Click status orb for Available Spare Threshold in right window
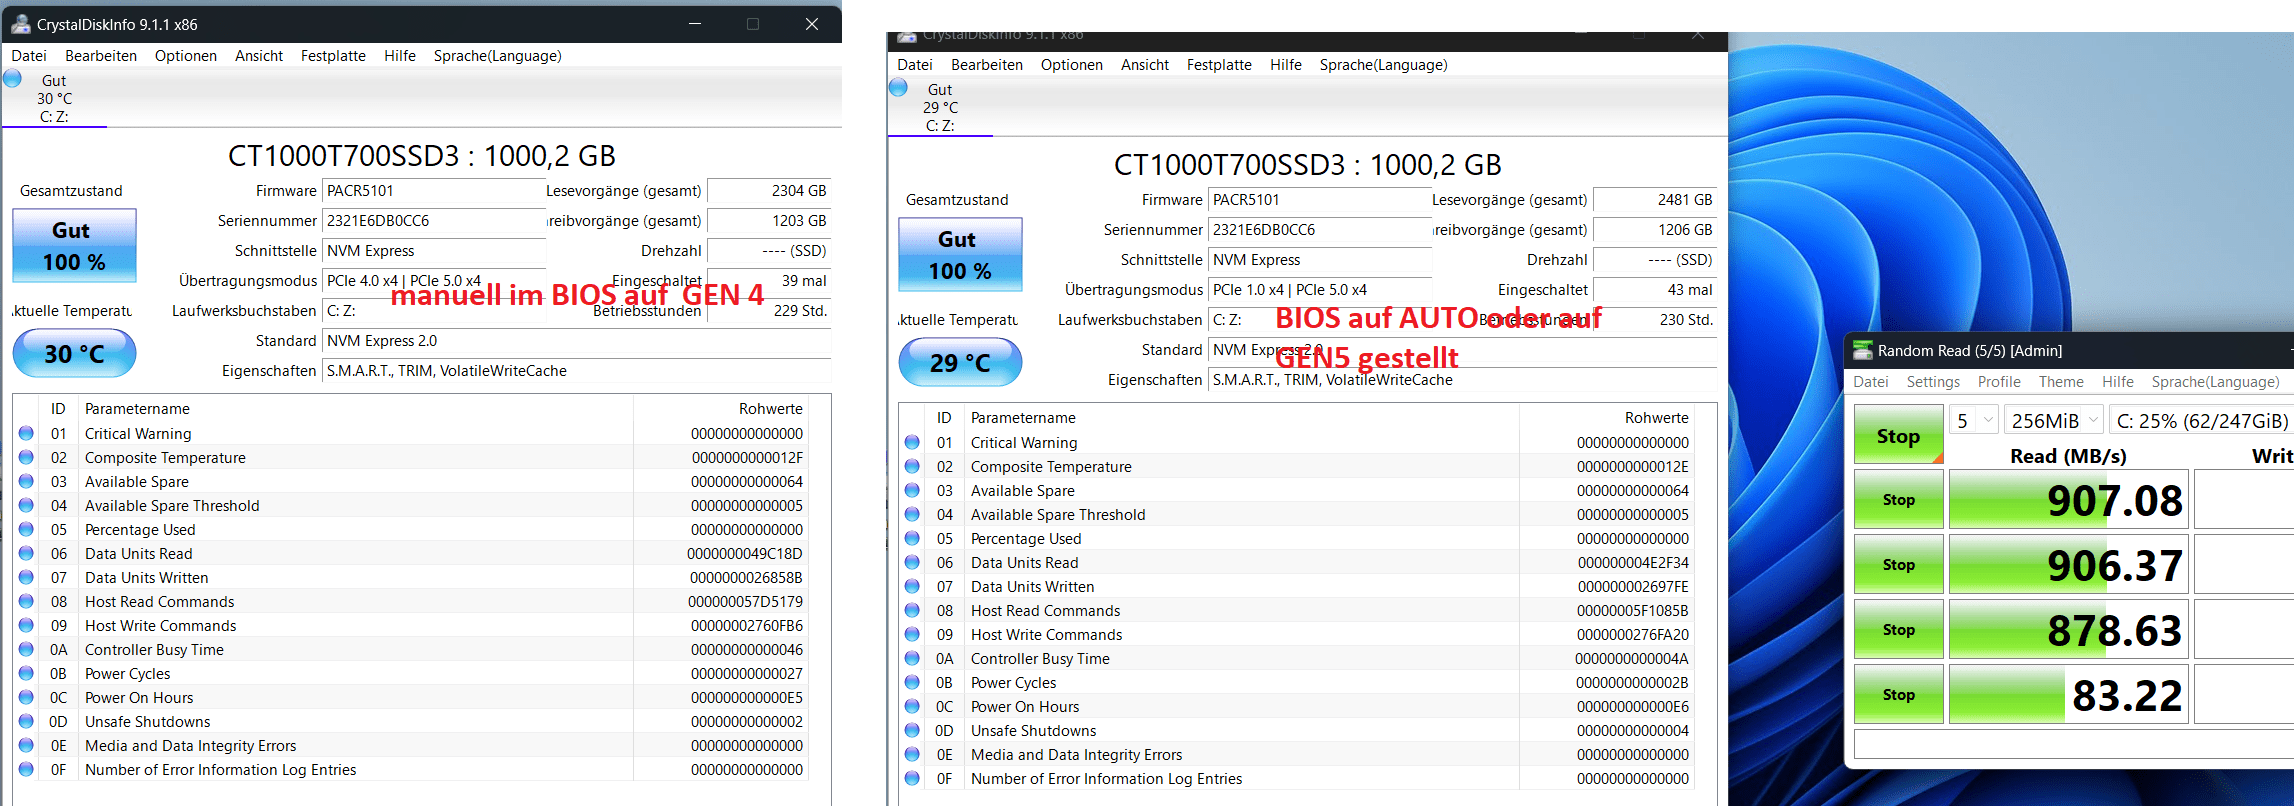 [912, 514]
